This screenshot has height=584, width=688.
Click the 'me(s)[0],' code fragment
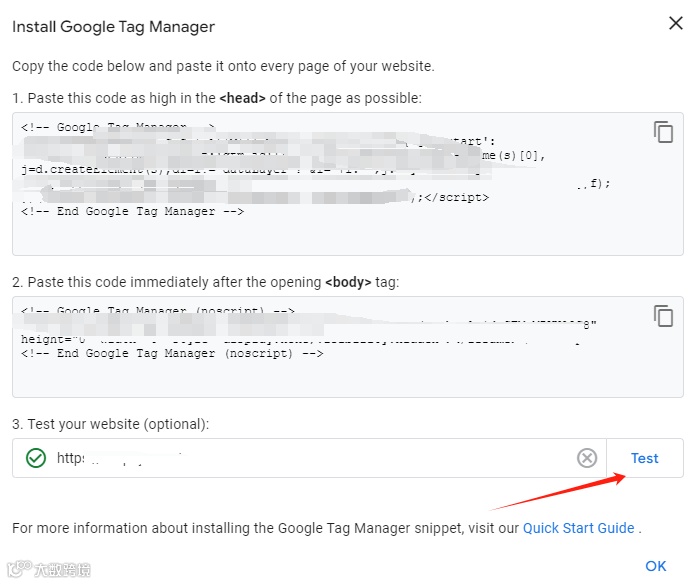pyautogui.click(x=513, y=155)
